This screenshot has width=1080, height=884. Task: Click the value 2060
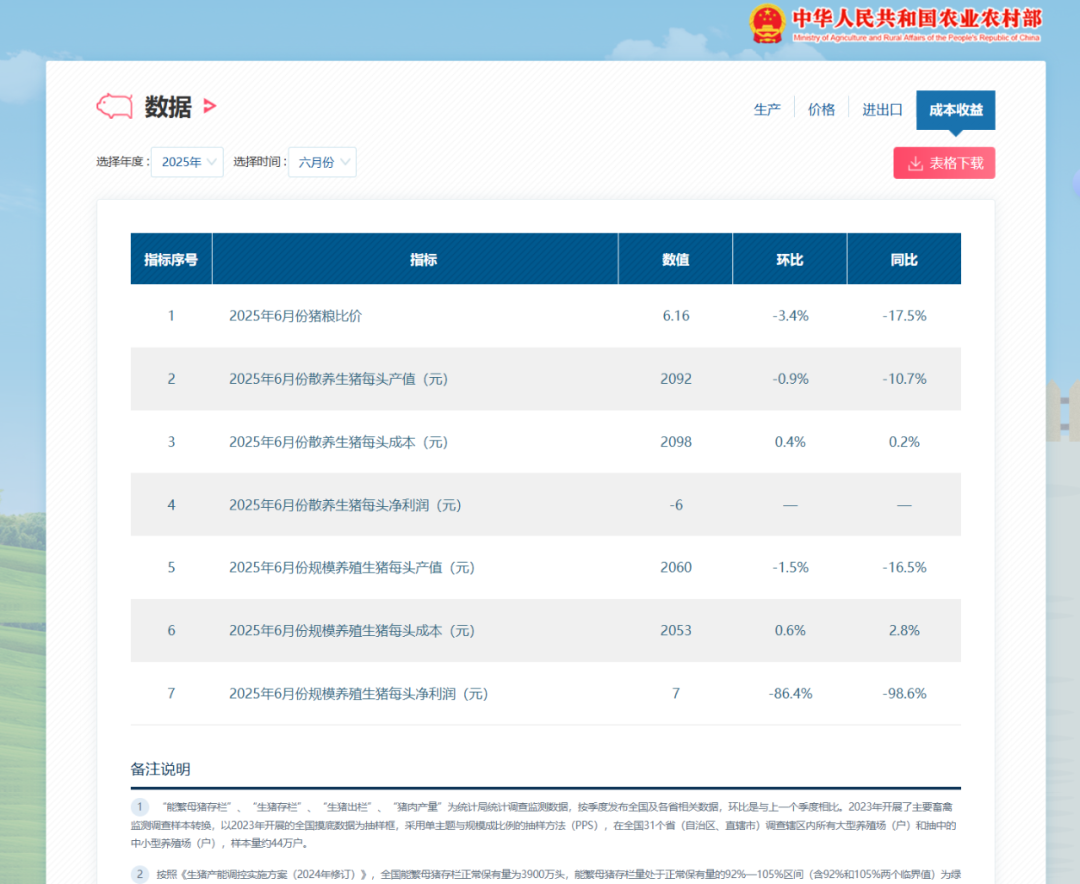point(676,567)
